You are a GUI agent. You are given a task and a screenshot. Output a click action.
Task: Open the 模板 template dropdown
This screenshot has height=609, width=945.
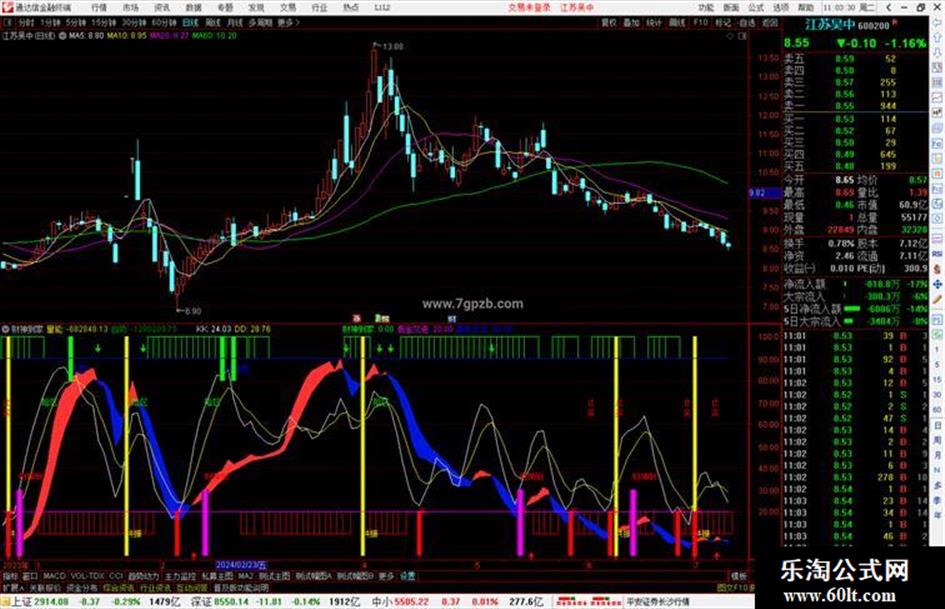click(739, 576)
